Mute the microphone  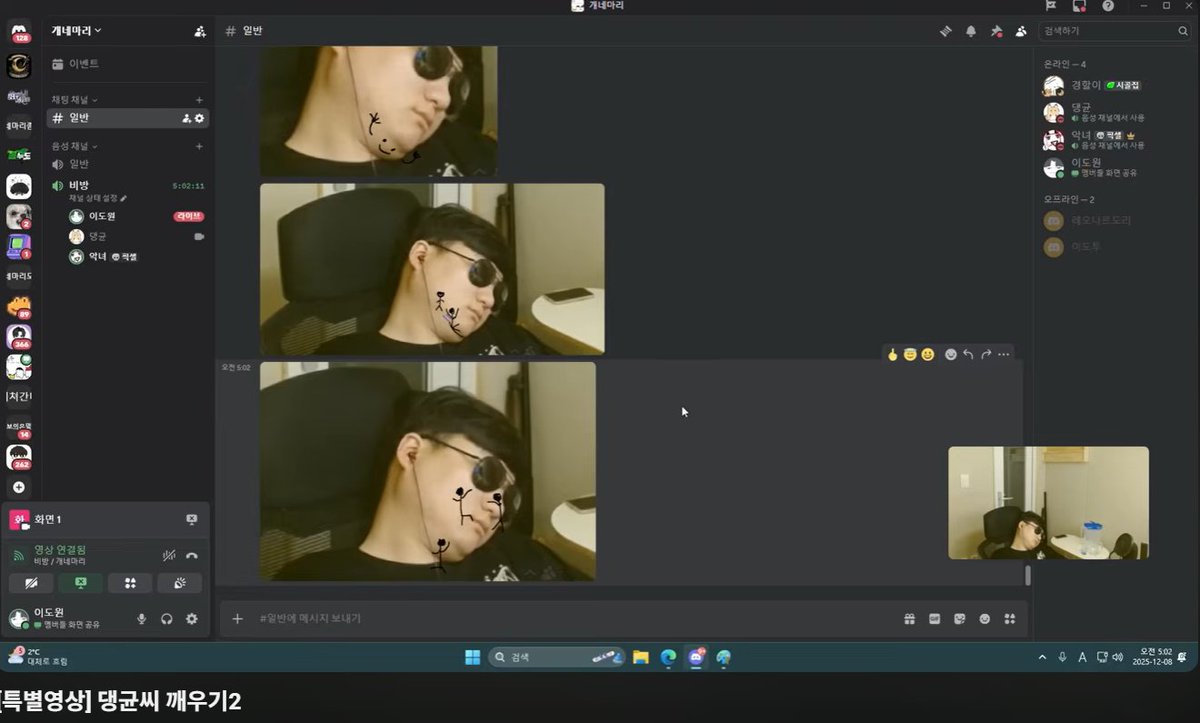coord(141,619)
